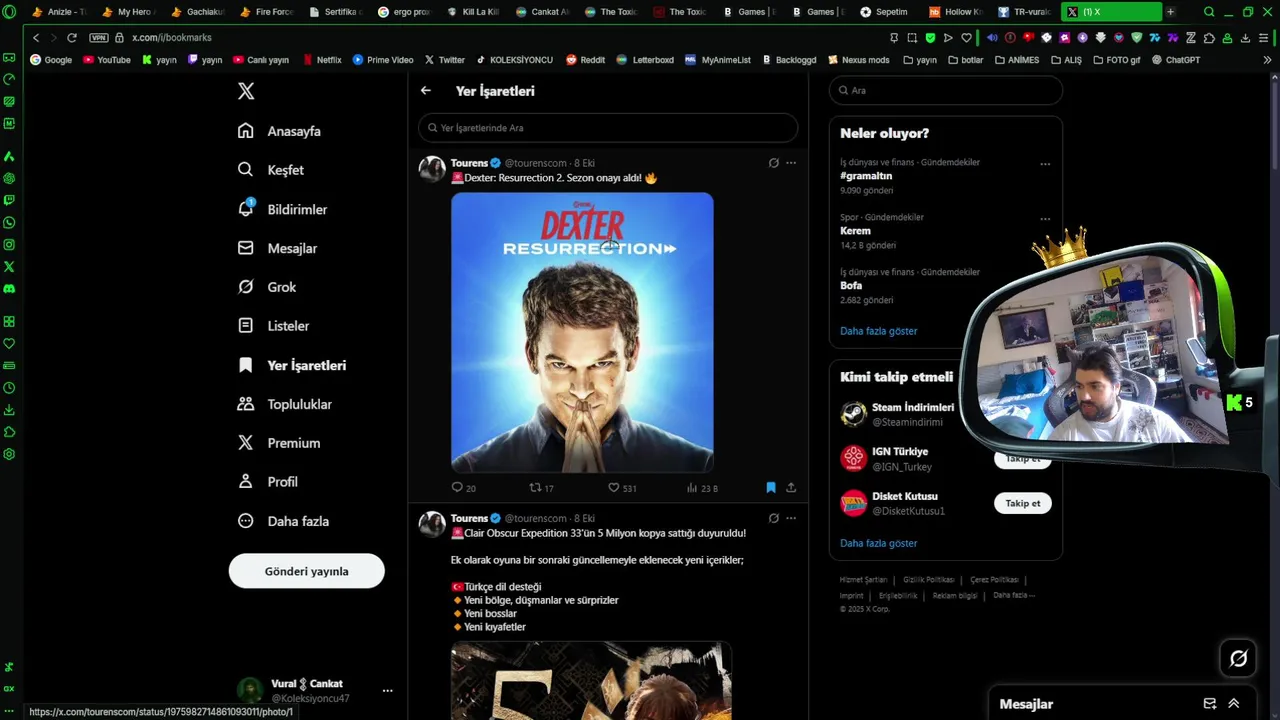Open Profil page
The image size is (1280, 720).
point(267,482)
